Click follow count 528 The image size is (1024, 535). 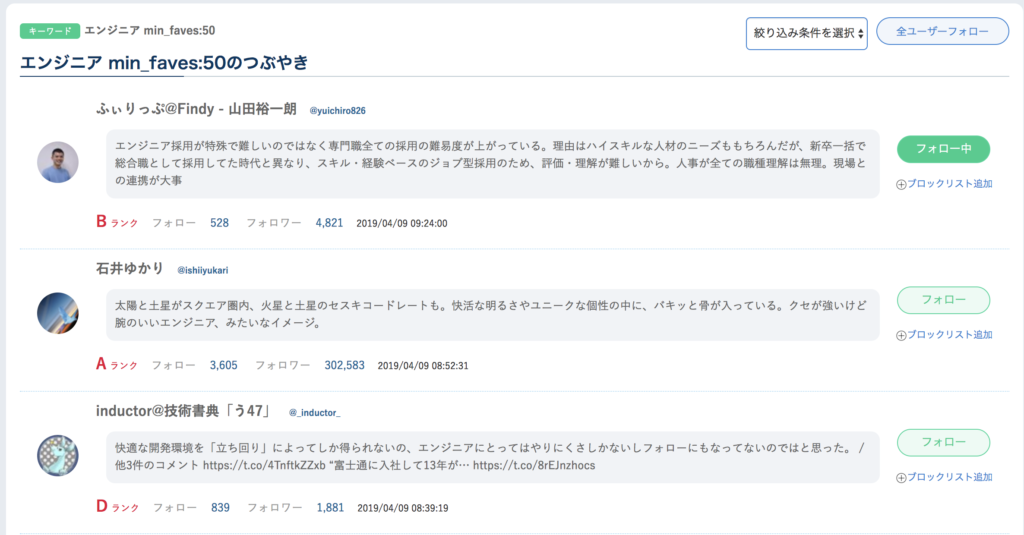pos(219,223)
